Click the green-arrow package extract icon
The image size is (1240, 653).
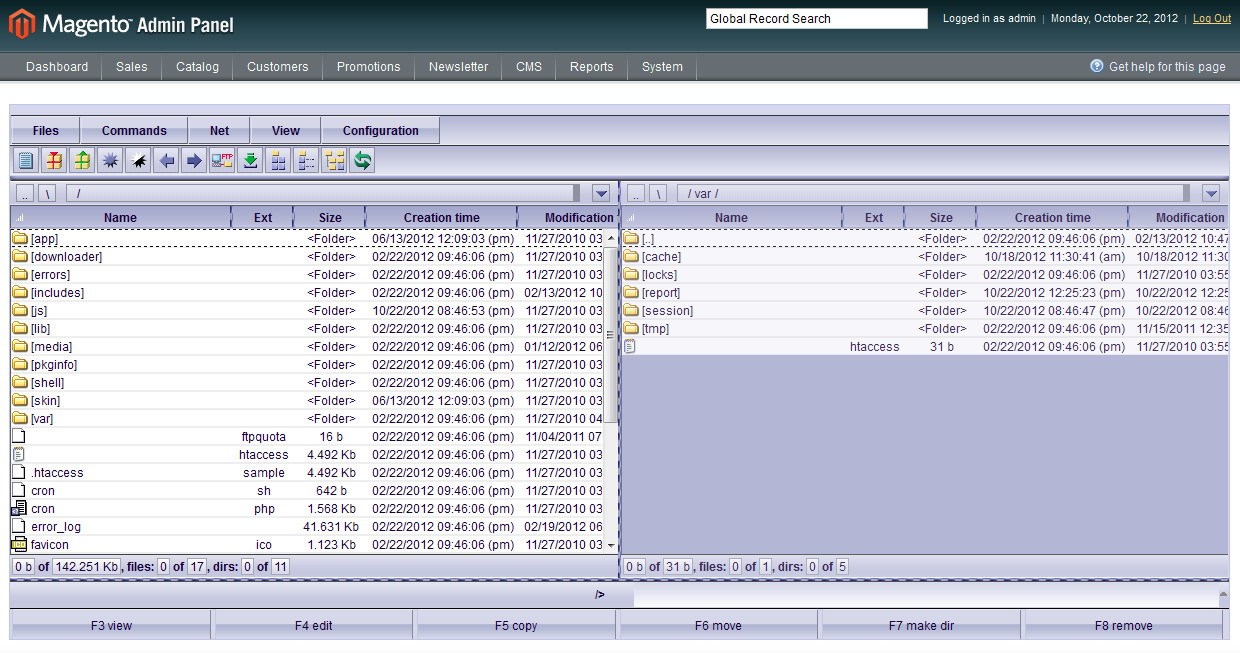82,161
